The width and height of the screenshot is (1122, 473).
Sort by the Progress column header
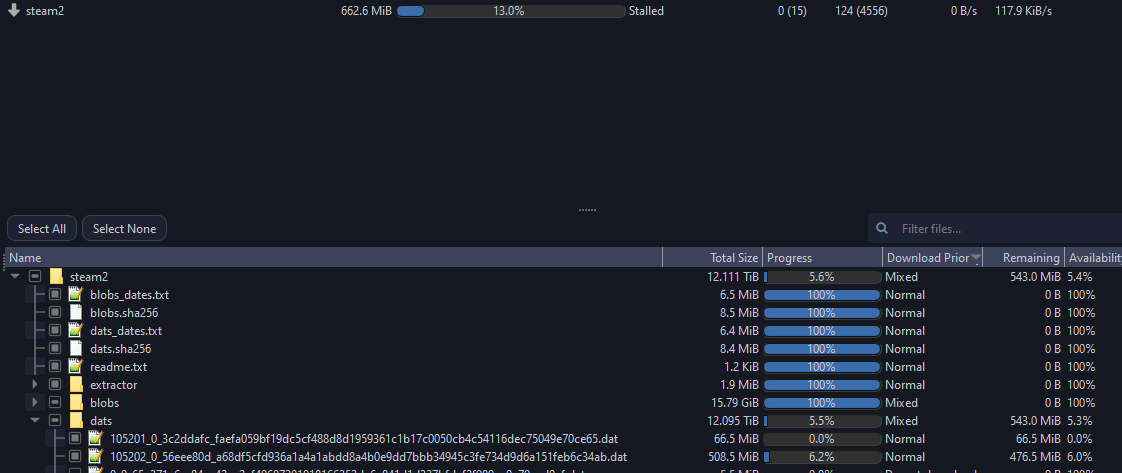(823, 258)
